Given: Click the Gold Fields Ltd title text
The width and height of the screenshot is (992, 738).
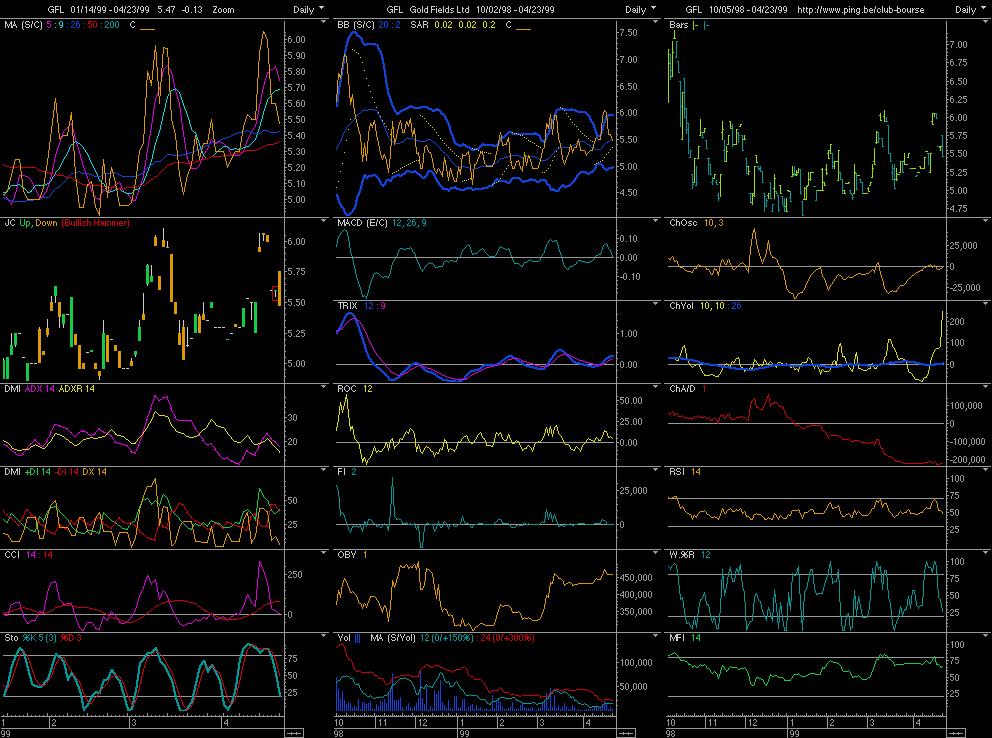Looking at the screenshot, I should (440, 9).
